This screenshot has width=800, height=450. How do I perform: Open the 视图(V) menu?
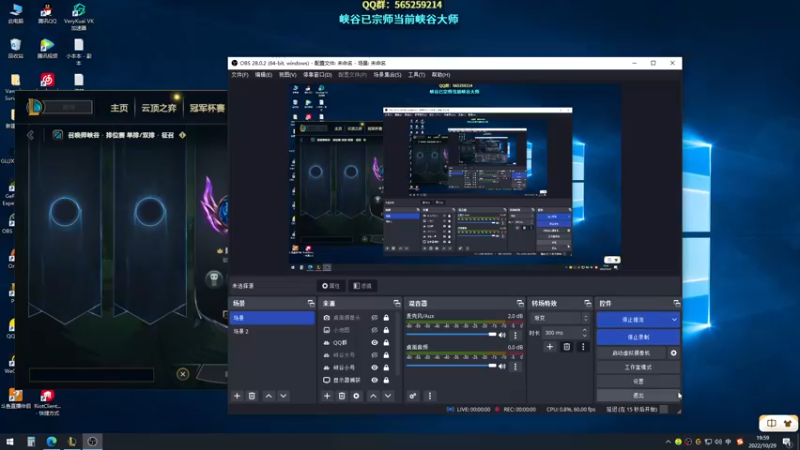click(287, 75)
